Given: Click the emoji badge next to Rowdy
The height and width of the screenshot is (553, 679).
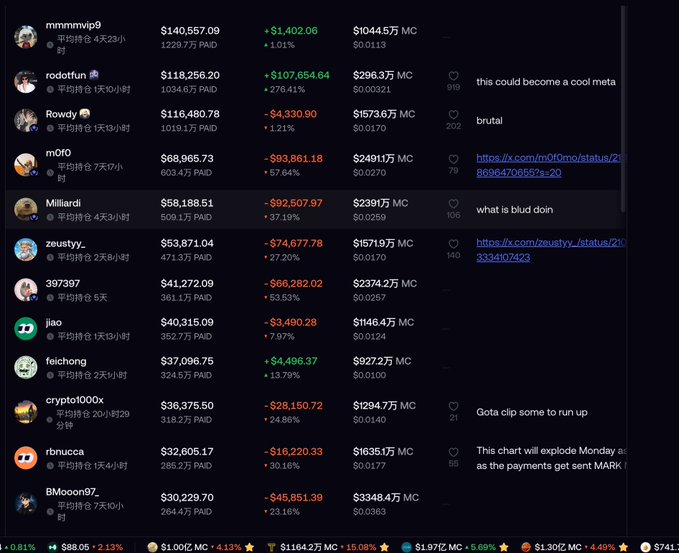Looking at the screenshot, I should point(85,113).
